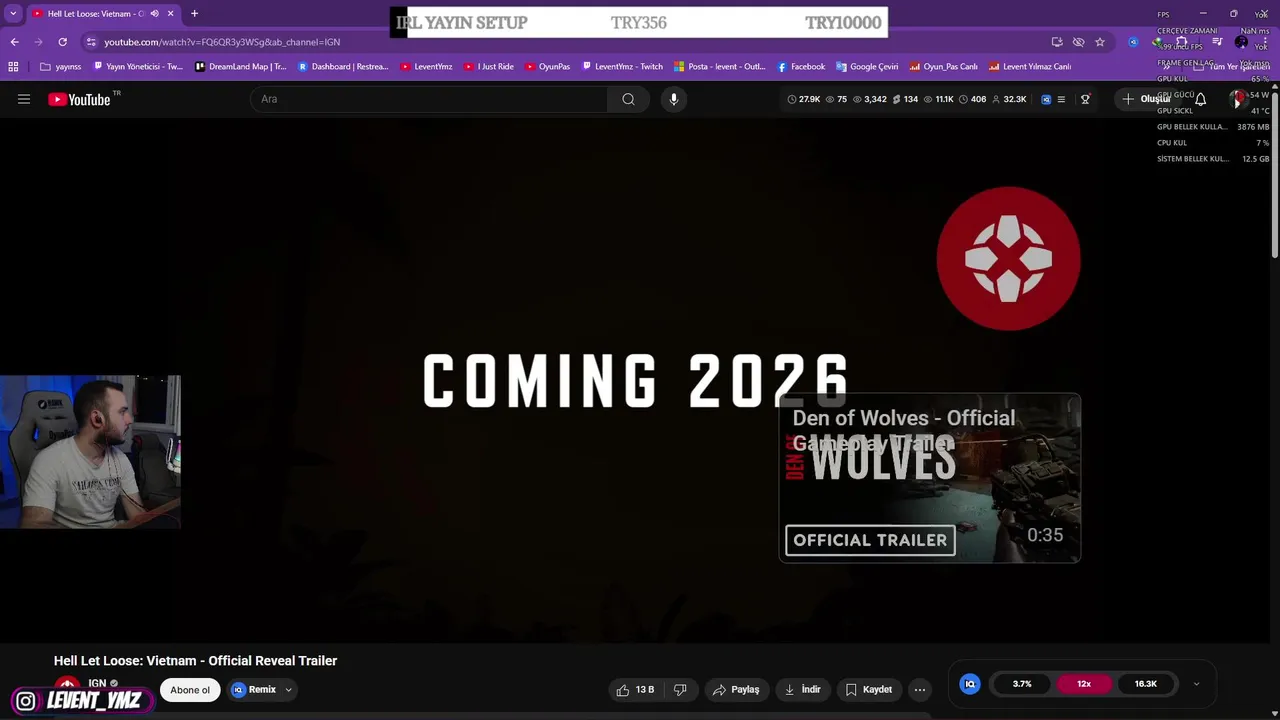Click the 27.9K stat in vidIQ bar
Image resolution: width=1280 pixels, height=720 pixels.
pyautogui.click(x=804, y=99)
